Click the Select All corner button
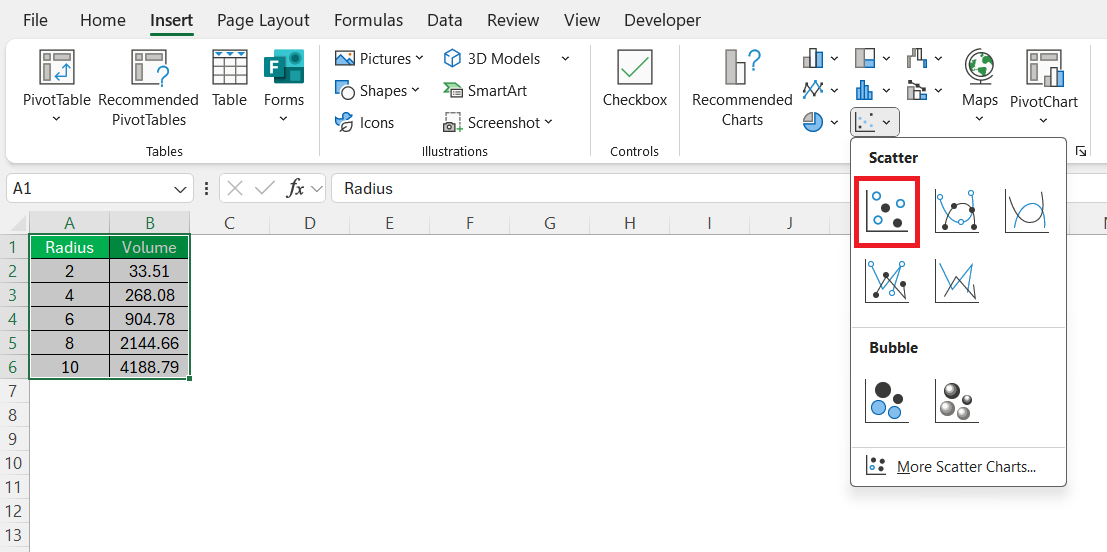The width and height of the screenshot is (1107, 552). point(14,223)
